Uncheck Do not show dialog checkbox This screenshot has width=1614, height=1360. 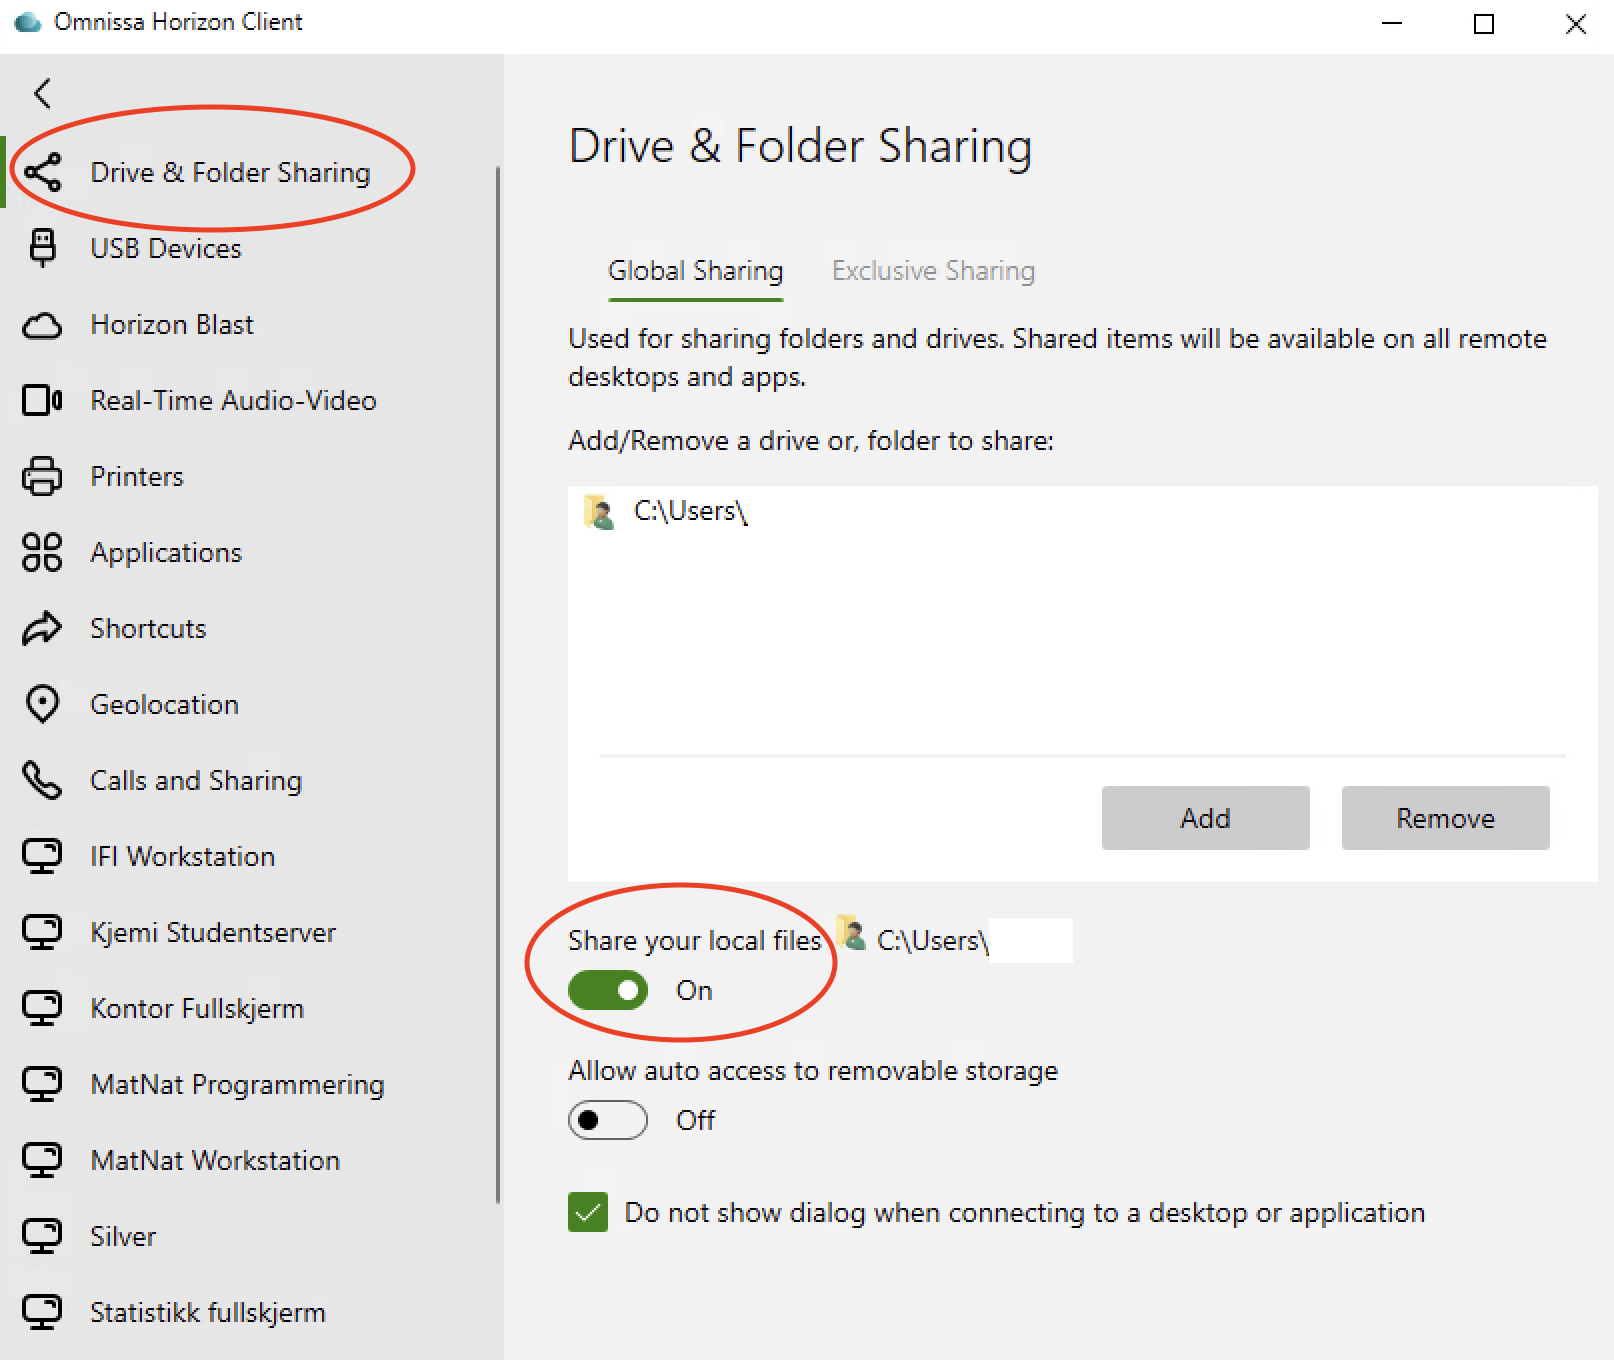pos(588,1212)
